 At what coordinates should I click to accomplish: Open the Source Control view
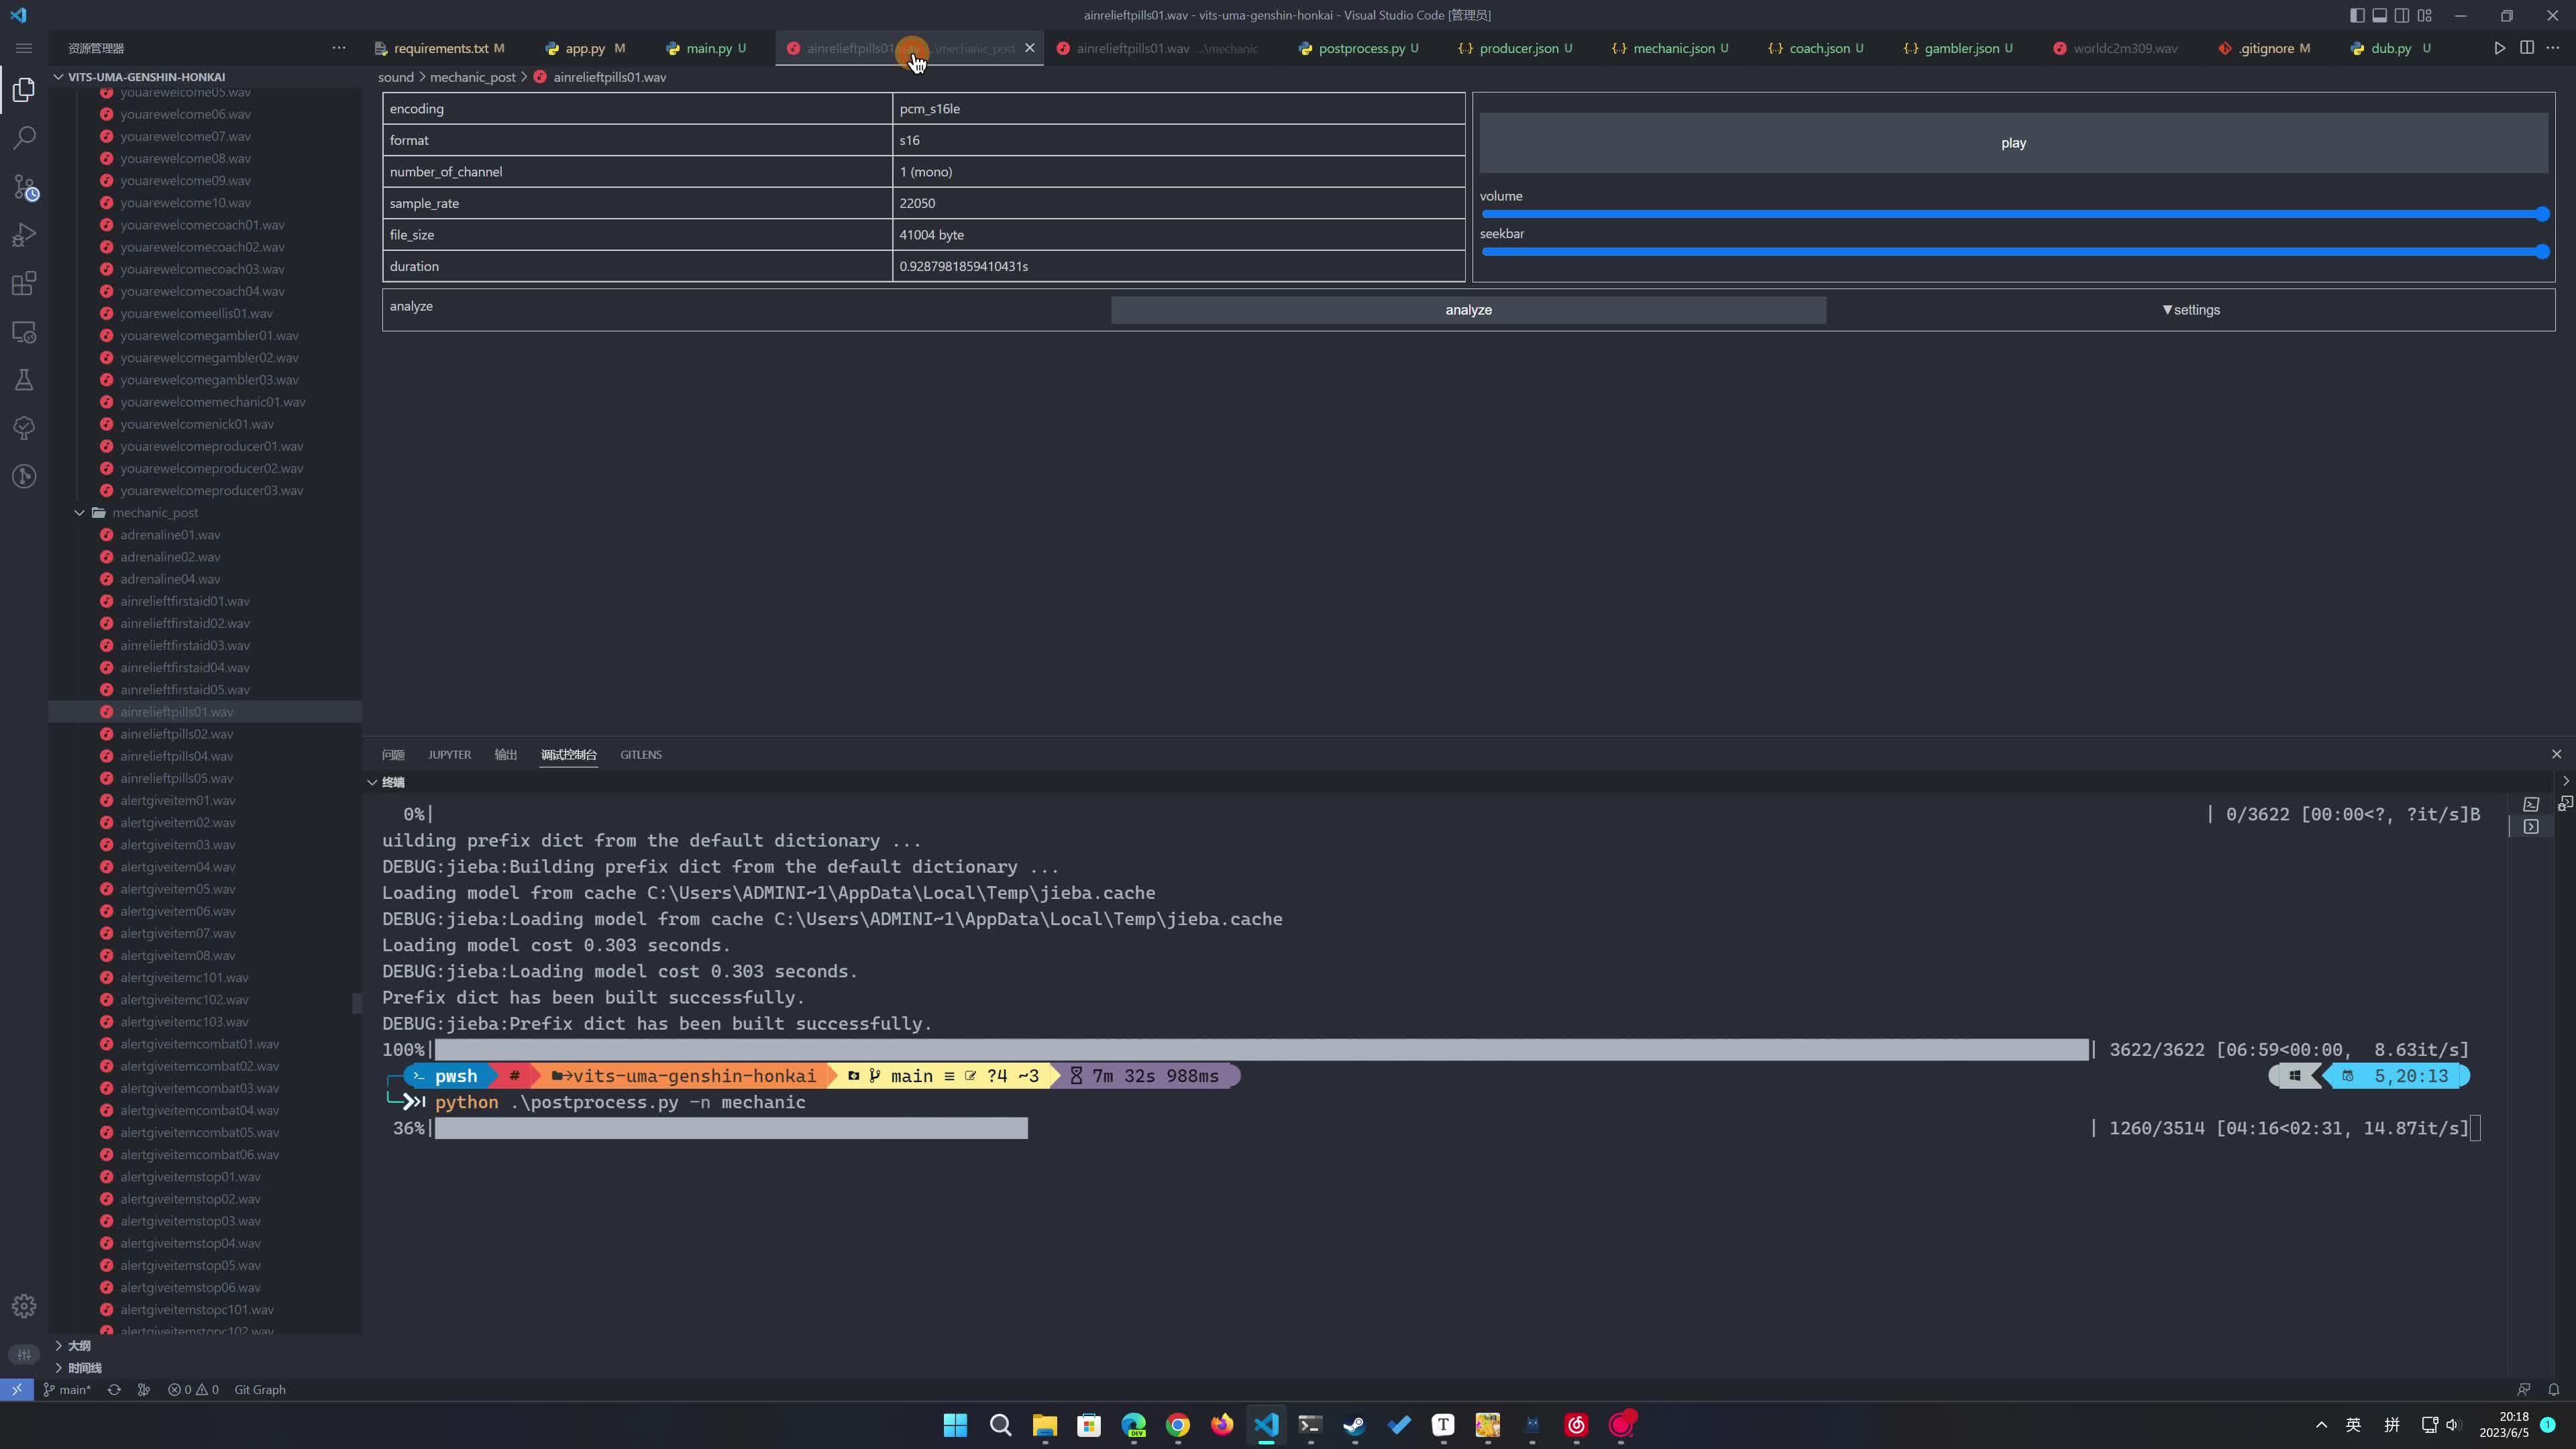pos(24,187)
